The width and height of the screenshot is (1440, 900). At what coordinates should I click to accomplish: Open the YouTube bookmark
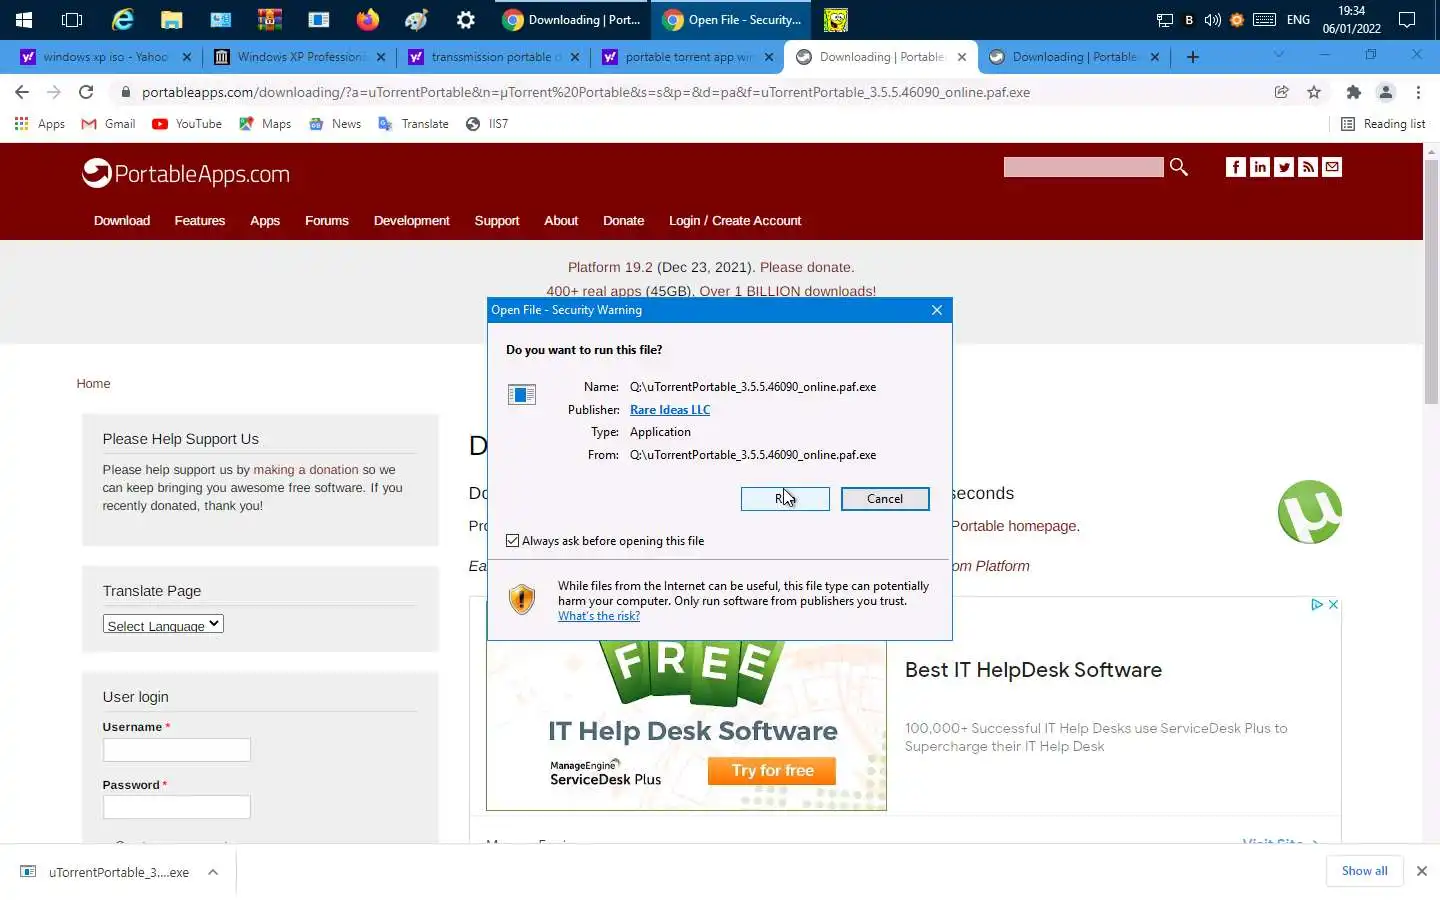[187, 124]
